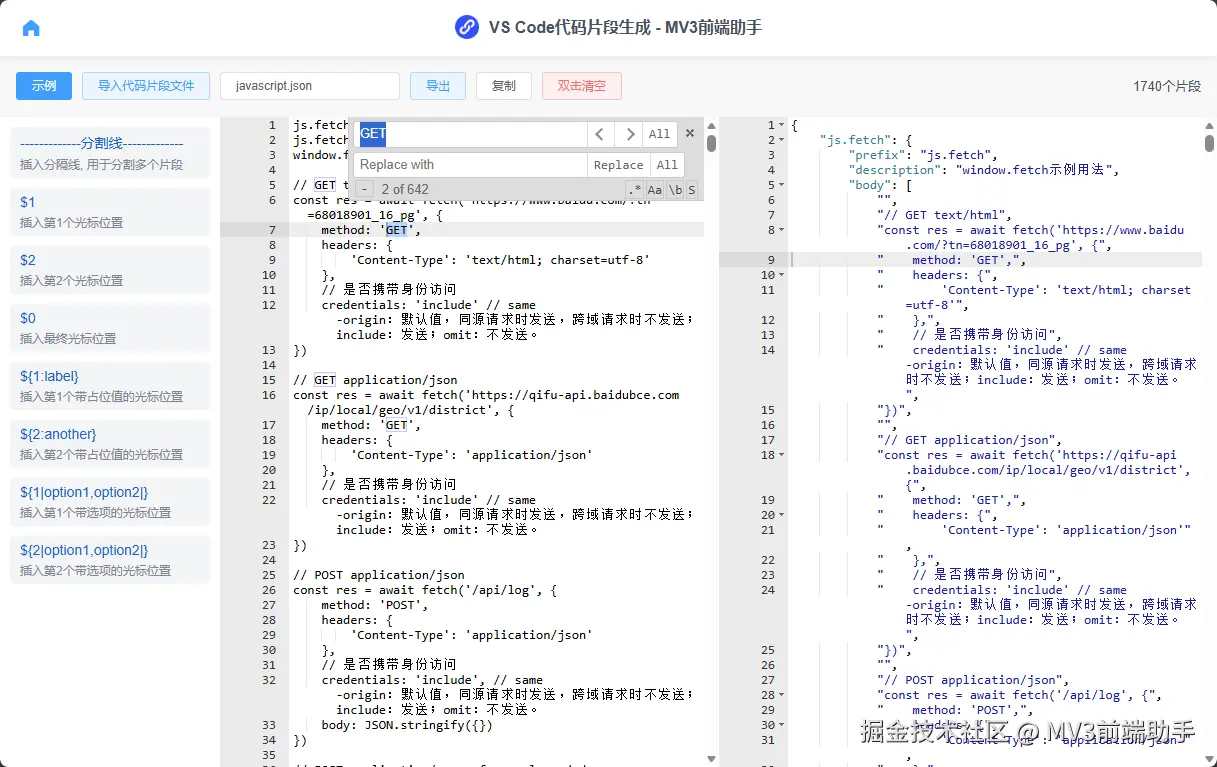Toggle RegExp search option

[635, 190]
